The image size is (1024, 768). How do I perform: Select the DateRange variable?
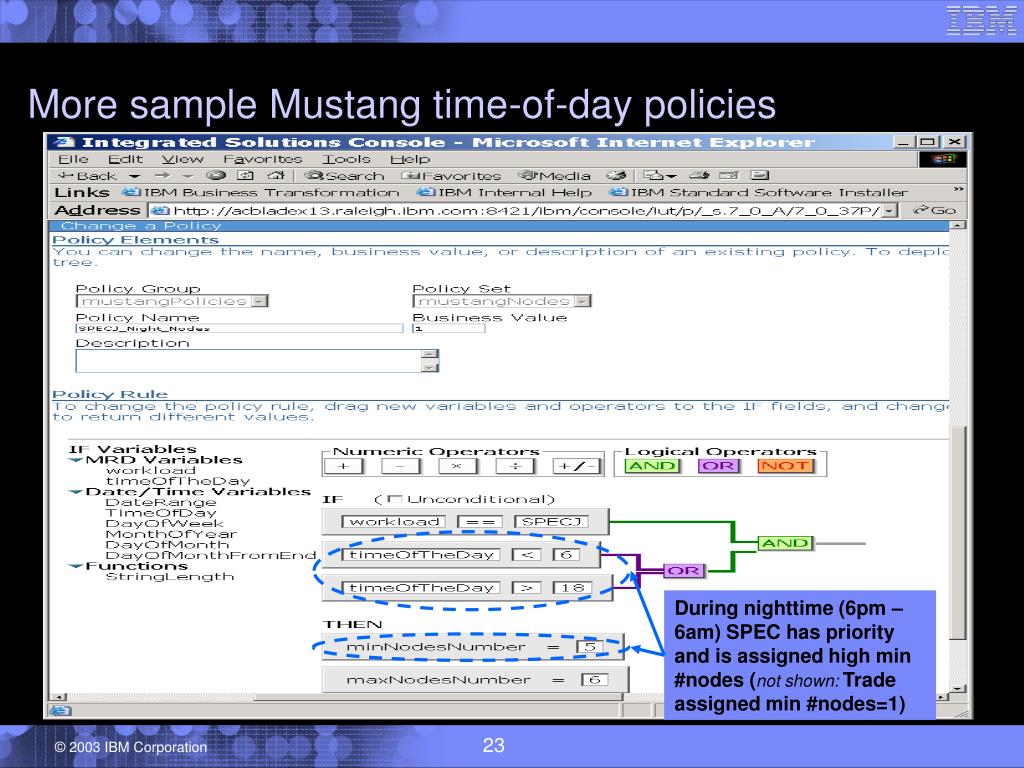pos(161,503)
